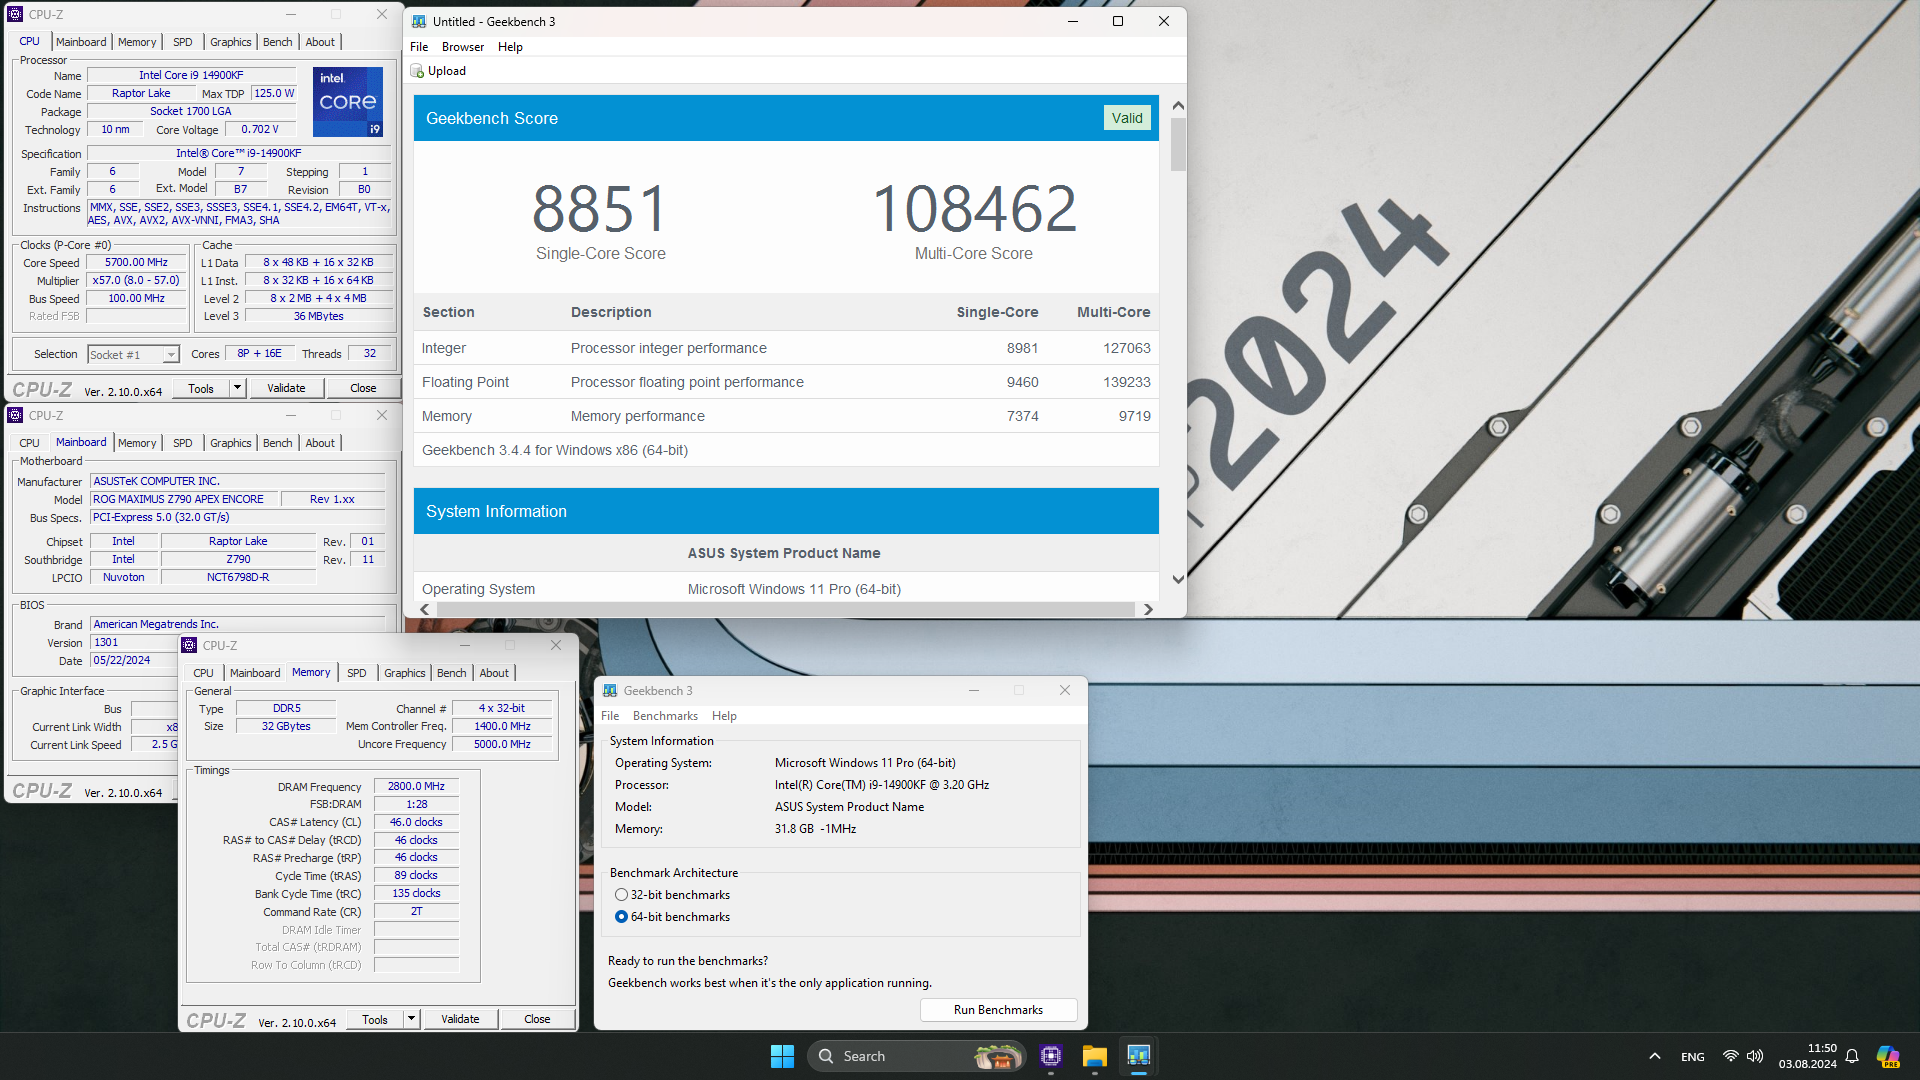Open Help menu in Geekbench results window

tap(510, 47)
